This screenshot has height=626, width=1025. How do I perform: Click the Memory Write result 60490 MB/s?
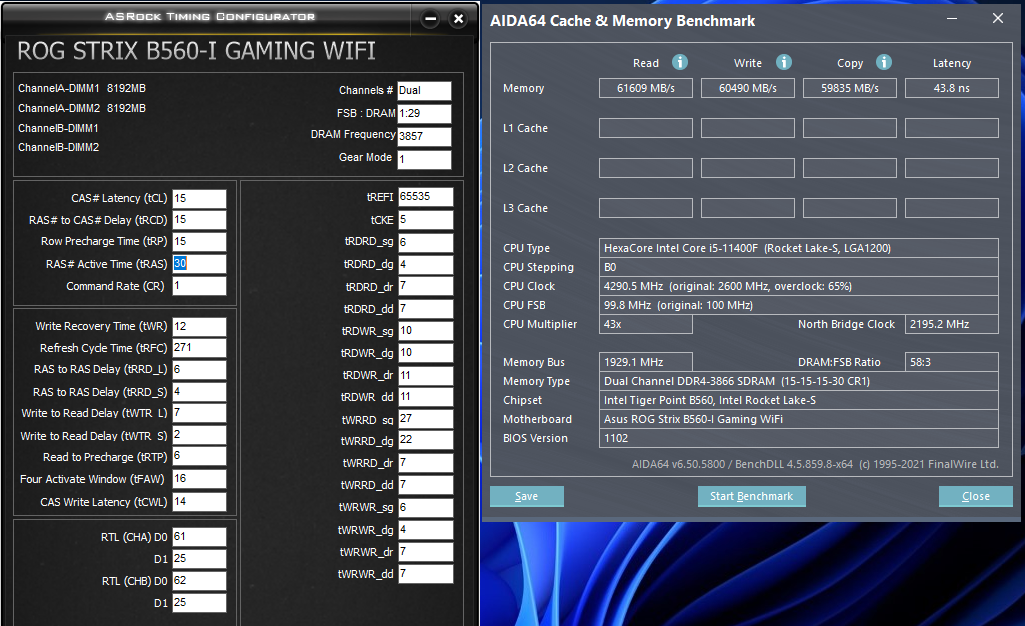point(748,88)
